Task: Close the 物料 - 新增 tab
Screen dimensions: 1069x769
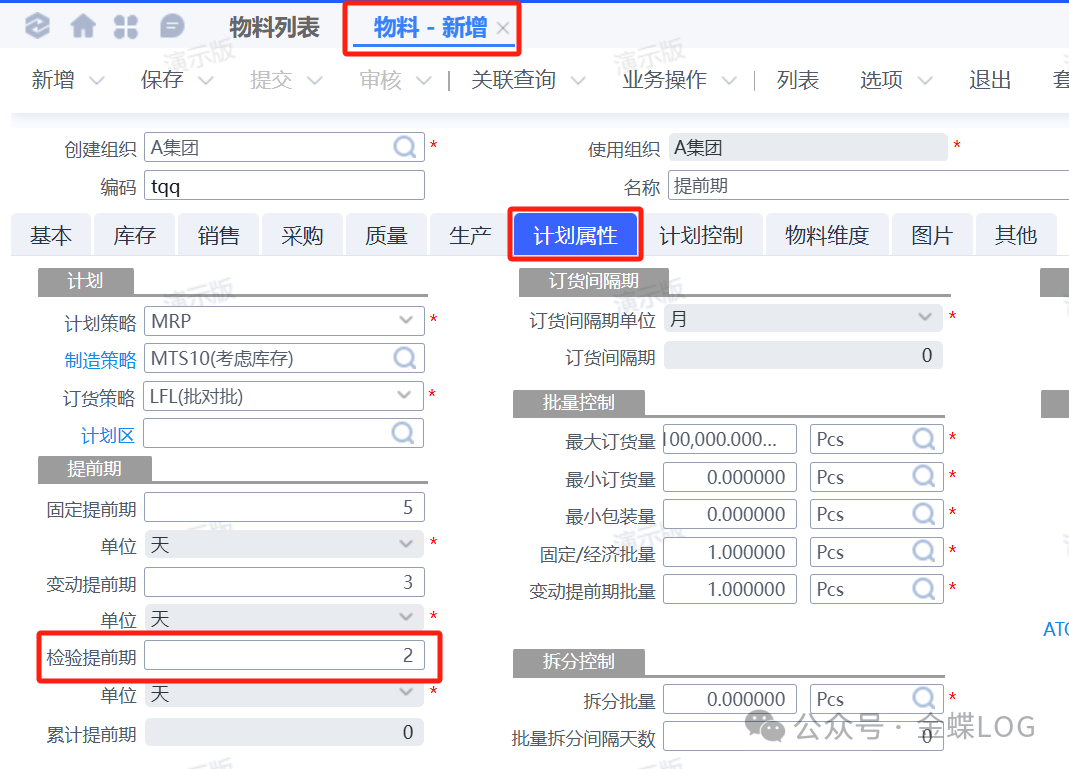Action: point(503,29)
